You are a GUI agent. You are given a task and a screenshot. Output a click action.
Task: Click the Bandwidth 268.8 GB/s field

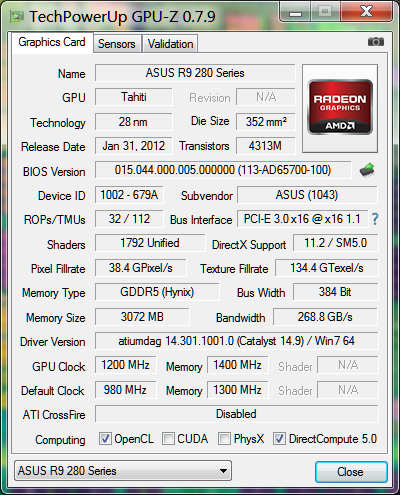click(x=325, y=317)
